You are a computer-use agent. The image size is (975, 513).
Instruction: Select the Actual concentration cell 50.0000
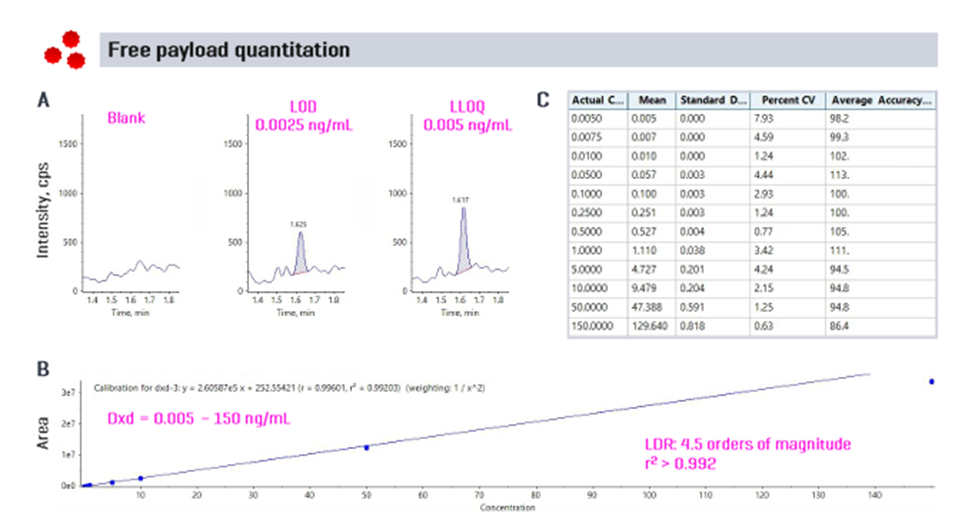589,307
